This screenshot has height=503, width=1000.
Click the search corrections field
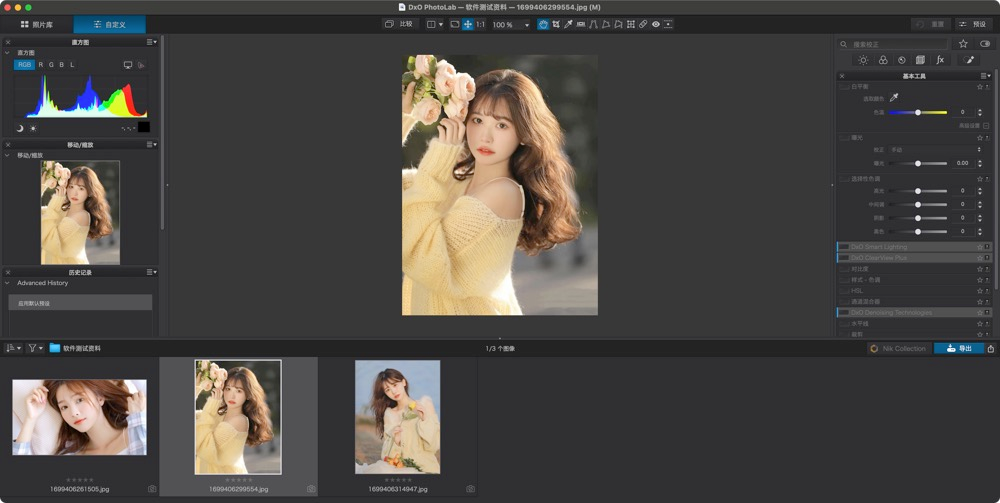(893, 44)
